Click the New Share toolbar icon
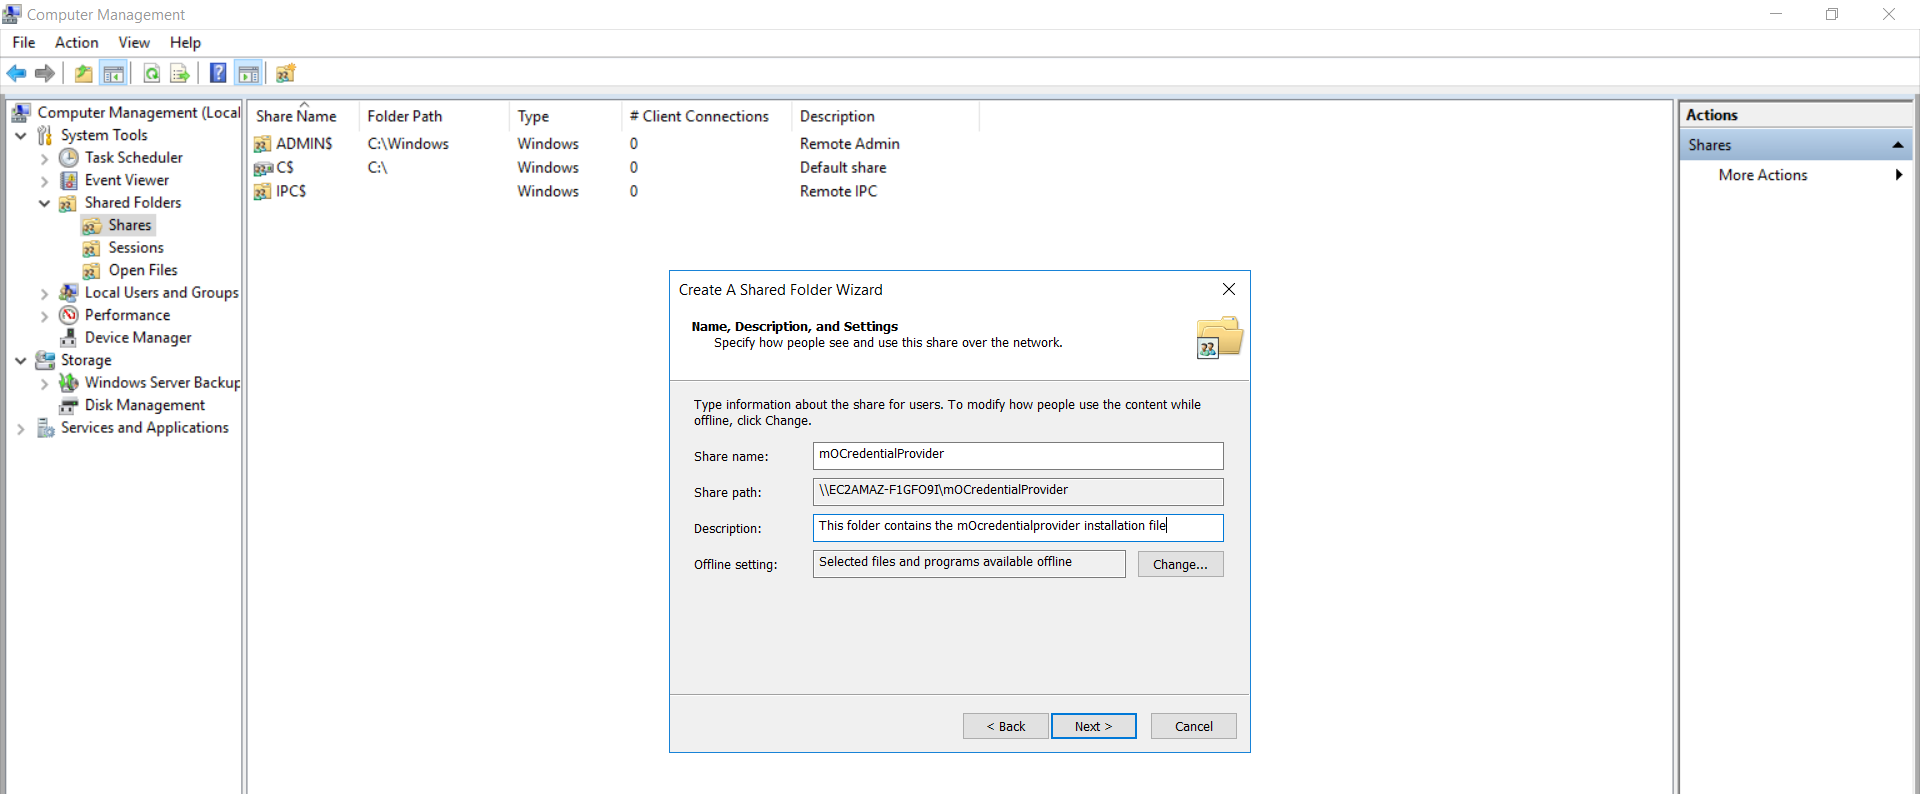This screenshot has width=1920, height=794. tap(286, 73)
